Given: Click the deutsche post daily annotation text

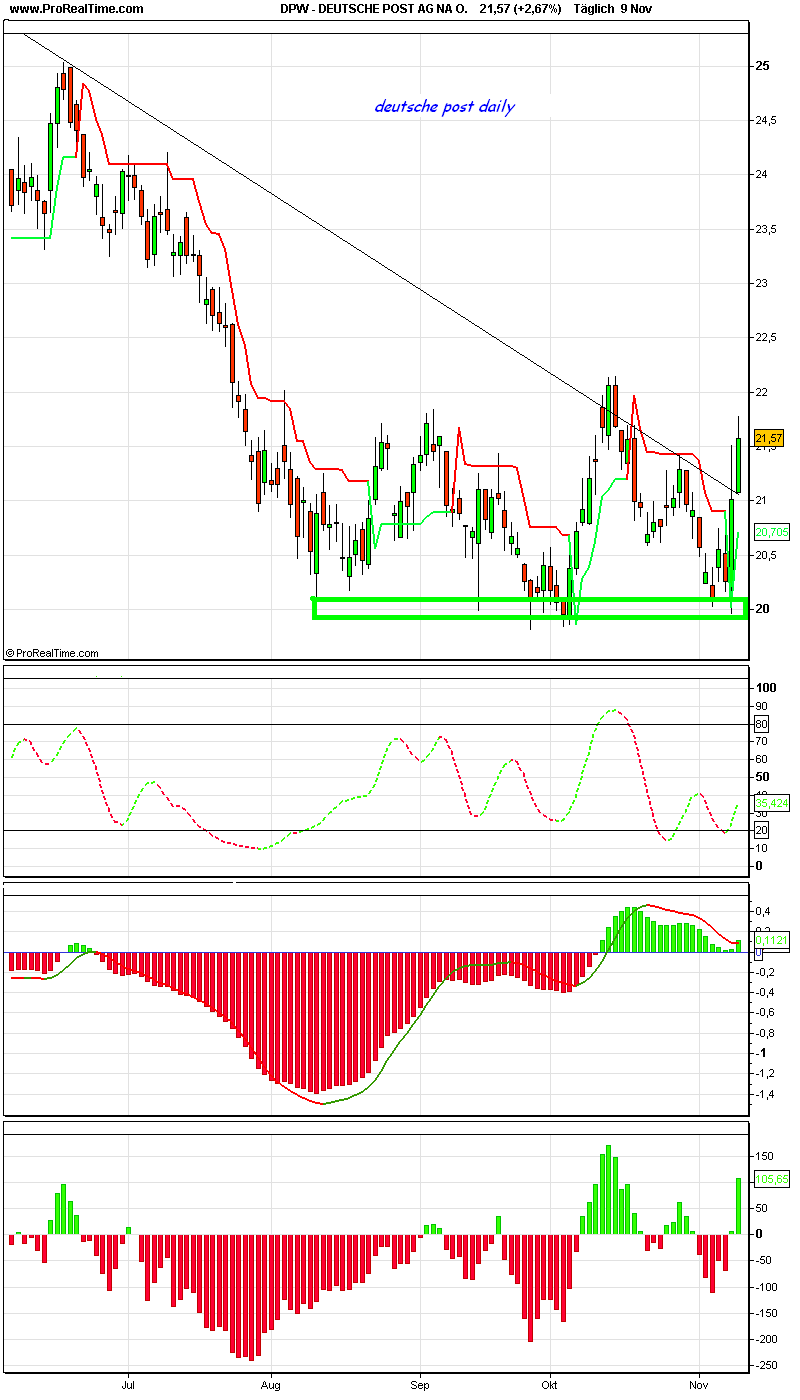Looking at the screenshot, I should coord(444,106).
